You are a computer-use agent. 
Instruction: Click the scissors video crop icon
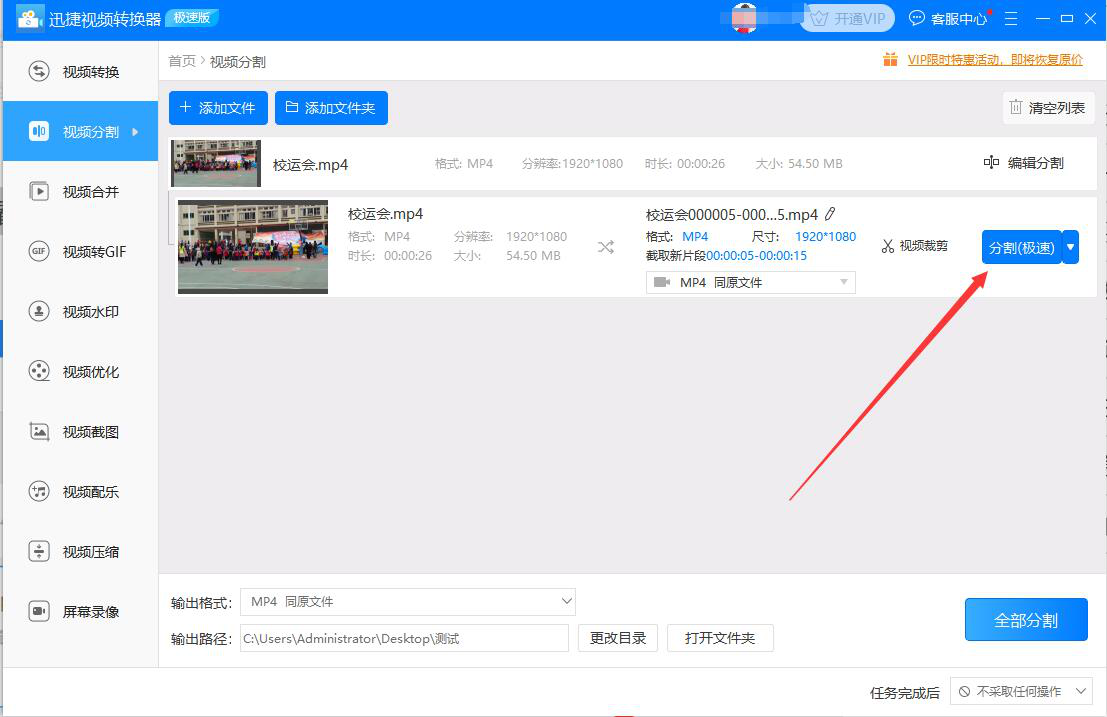pyautogui.click(x=888, y=246)
